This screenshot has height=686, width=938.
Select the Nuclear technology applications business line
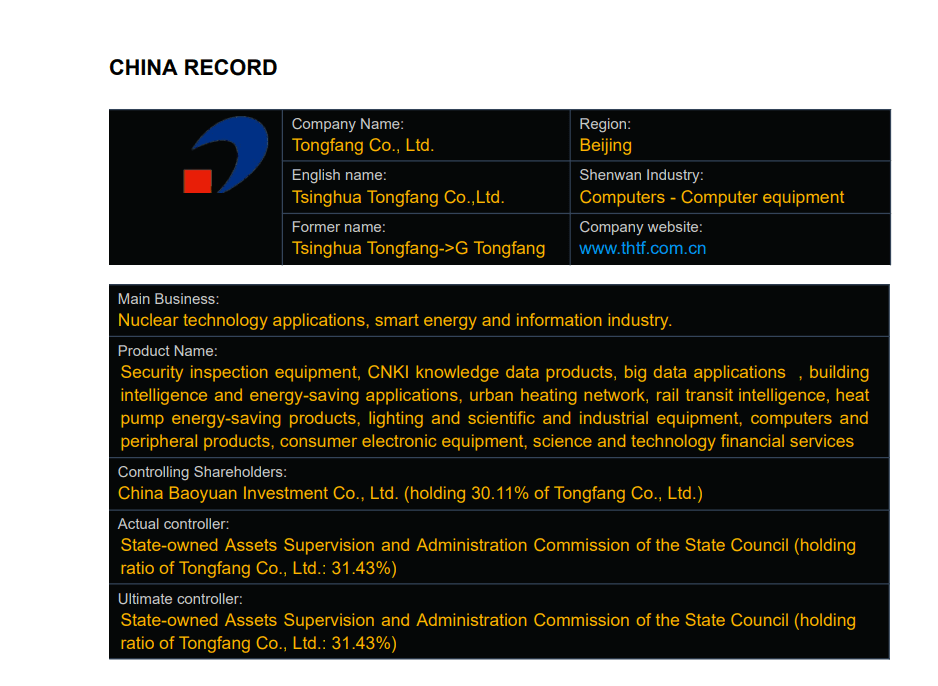(x=394, y=320)
